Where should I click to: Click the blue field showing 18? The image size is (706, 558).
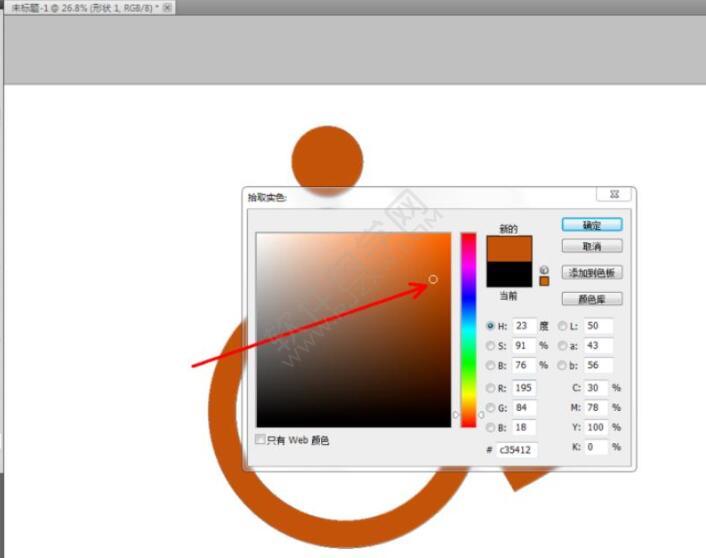[x=524, y=427]
